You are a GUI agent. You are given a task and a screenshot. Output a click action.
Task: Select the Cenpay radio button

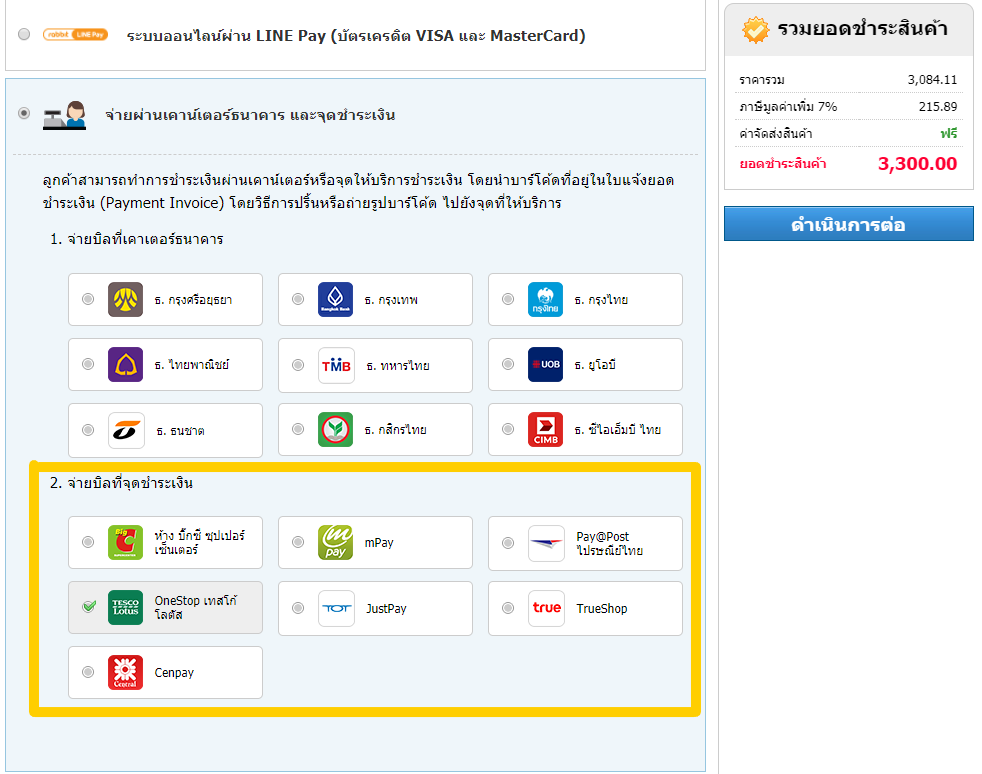[88, 673]
